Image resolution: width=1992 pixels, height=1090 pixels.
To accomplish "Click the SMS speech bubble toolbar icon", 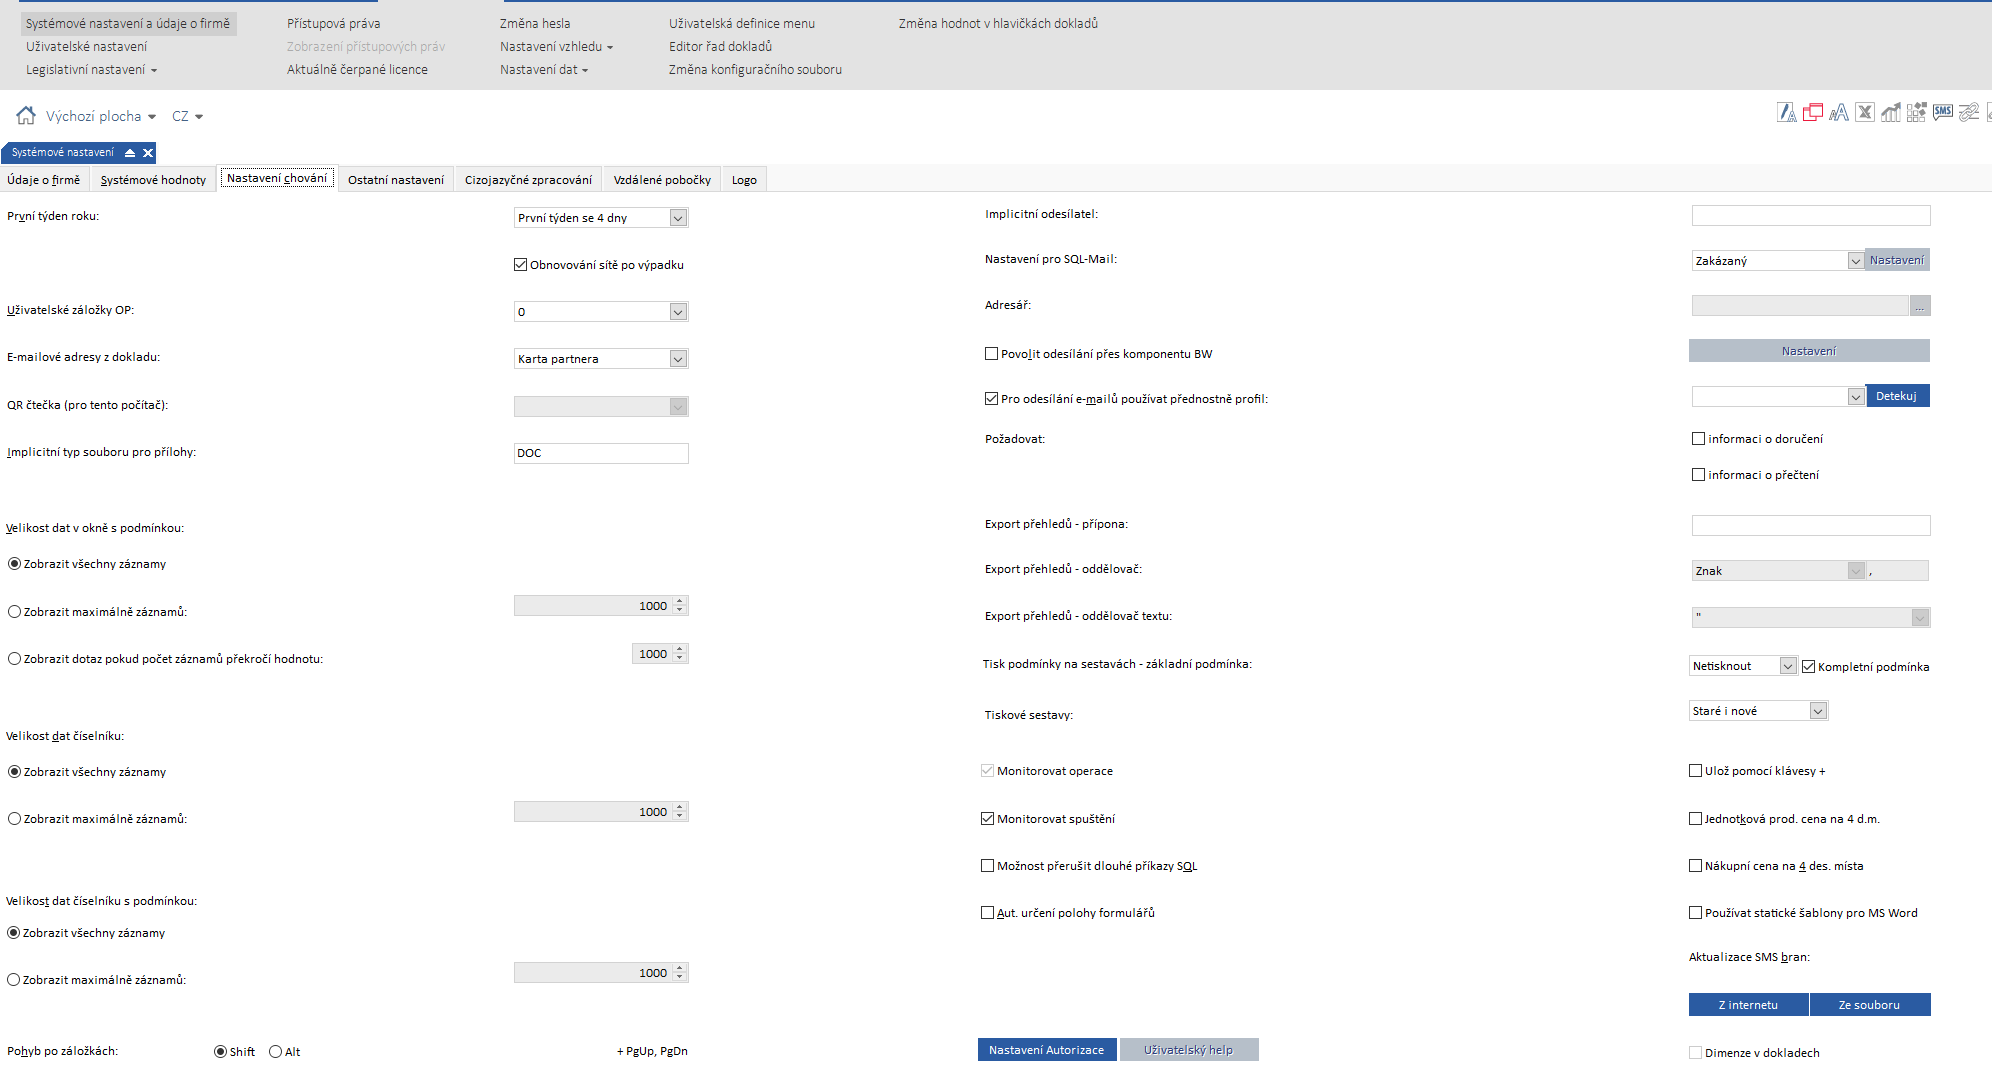I will point(1942,112).
